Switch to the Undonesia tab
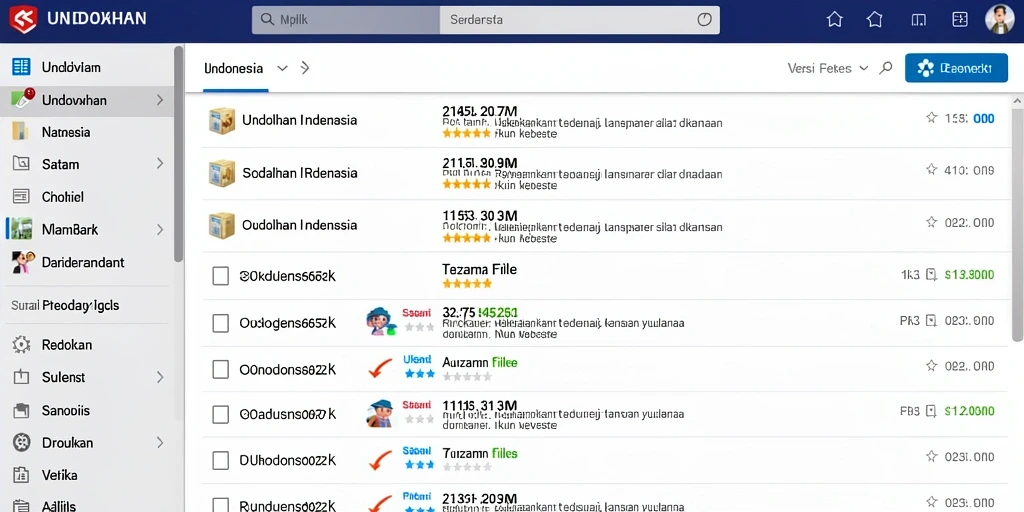 coord(234,68)
